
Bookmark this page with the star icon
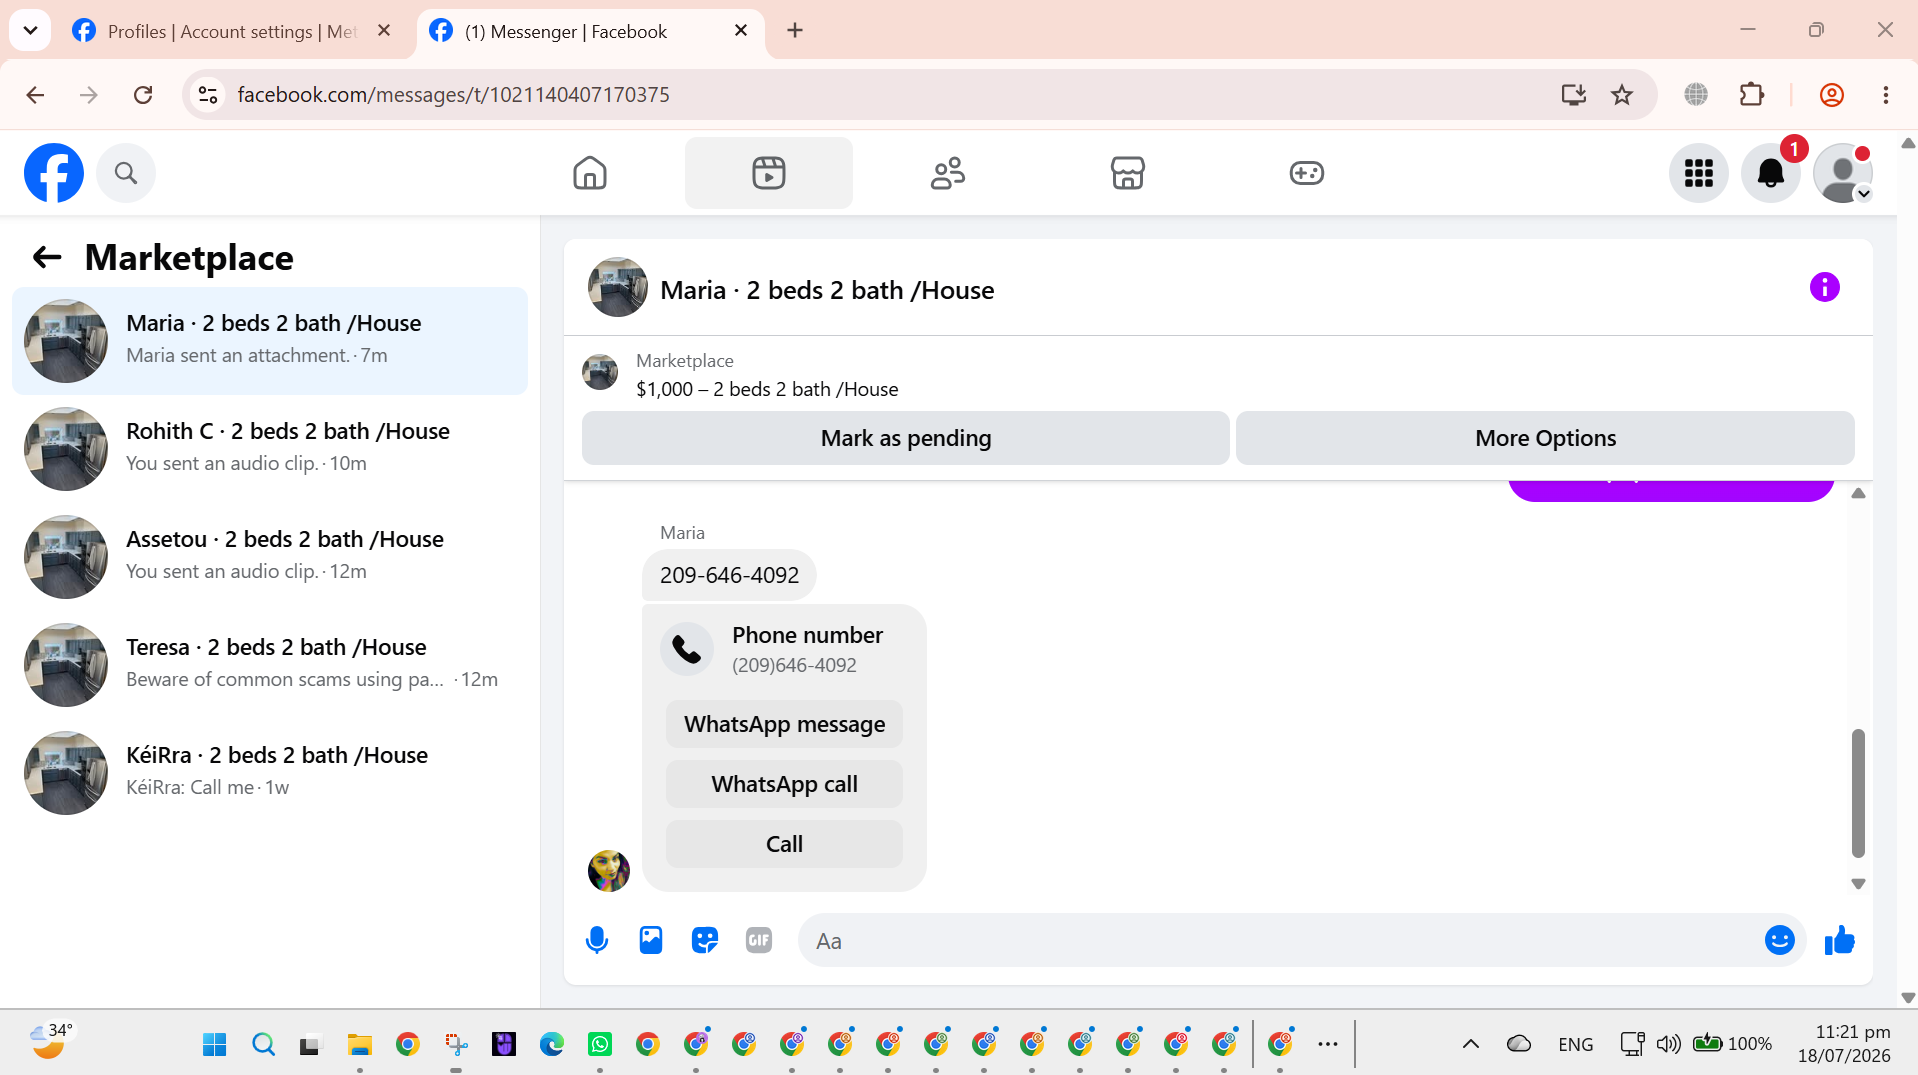click(1622, 95)
